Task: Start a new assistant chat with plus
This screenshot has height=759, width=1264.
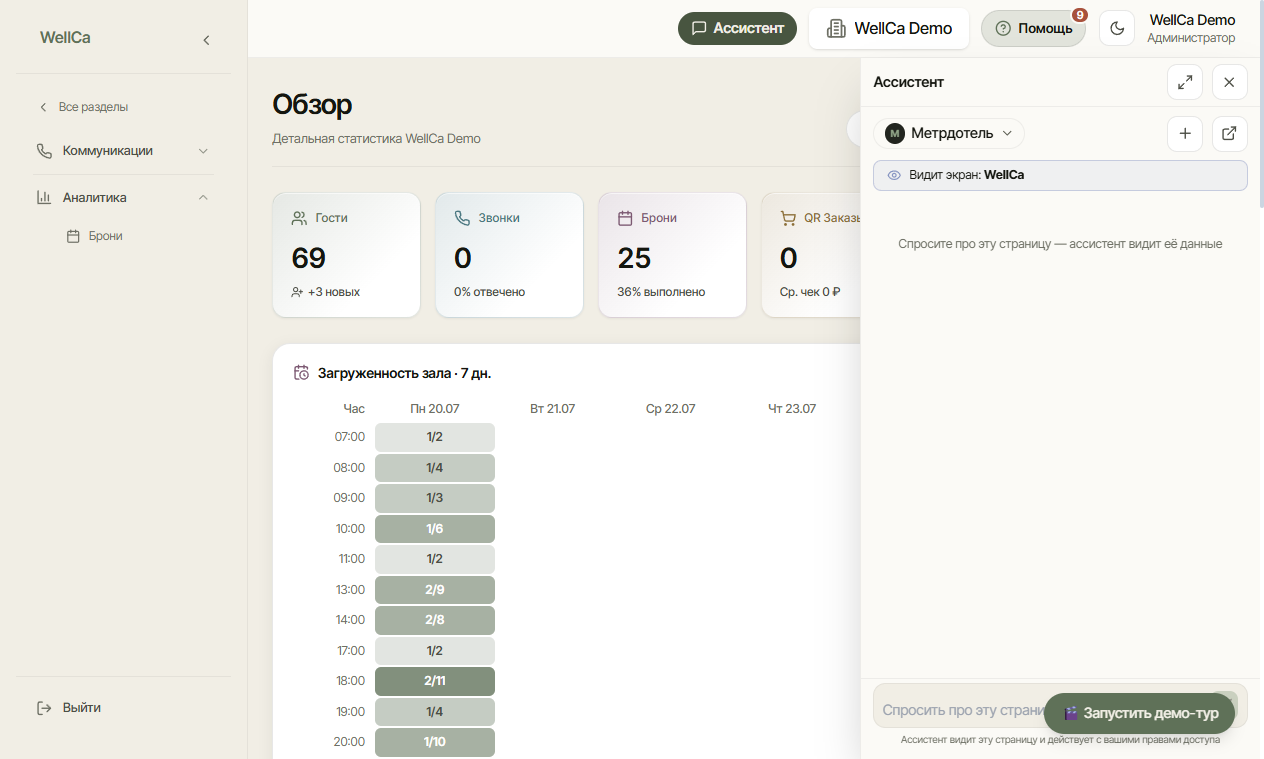Action: (x=1185, y=133)
